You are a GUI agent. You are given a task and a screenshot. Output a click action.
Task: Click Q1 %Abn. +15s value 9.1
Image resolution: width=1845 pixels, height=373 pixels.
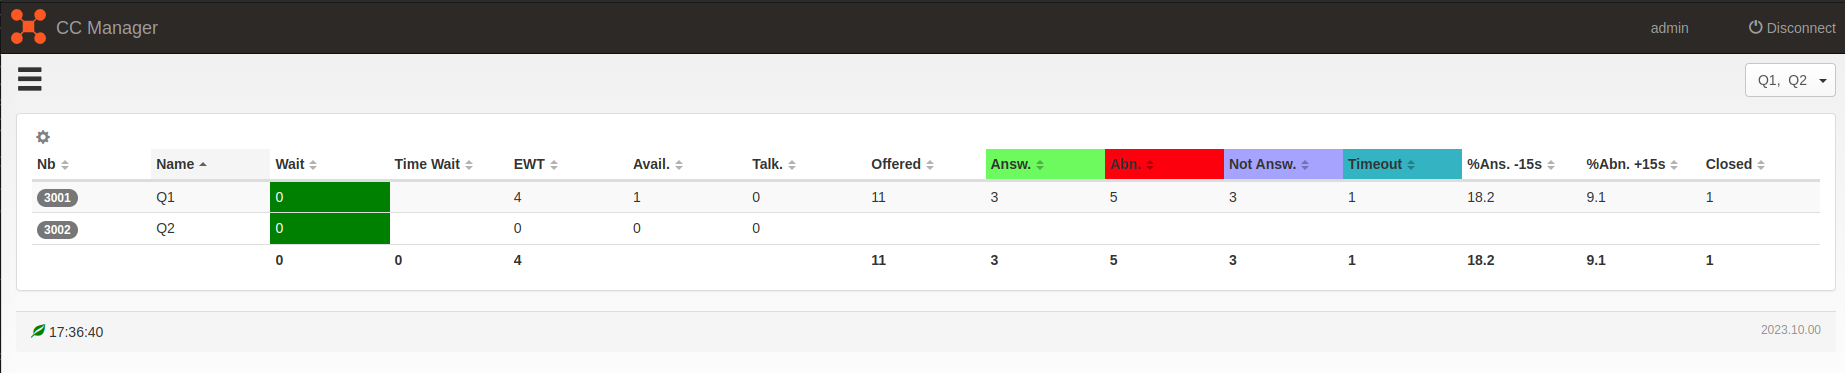pyautogui.click(x=1596, y=197)
